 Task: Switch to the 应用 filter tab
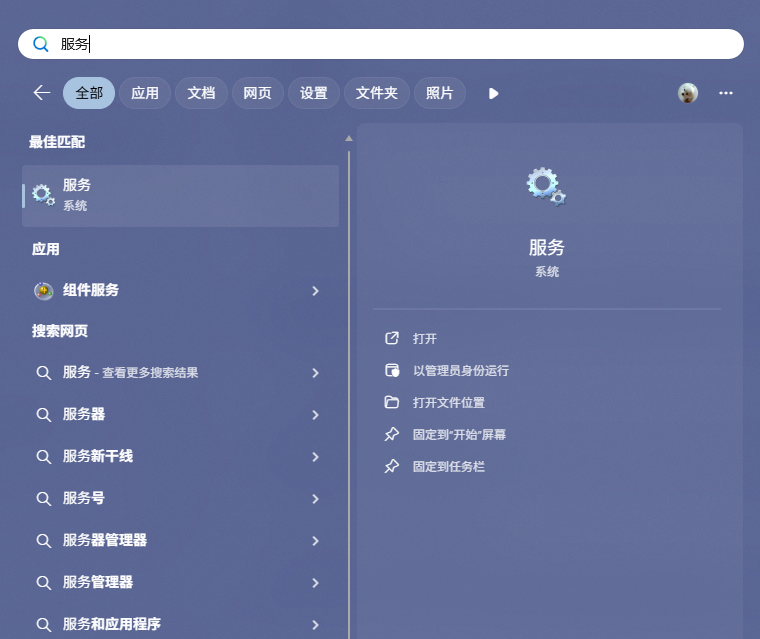(145, 93)
